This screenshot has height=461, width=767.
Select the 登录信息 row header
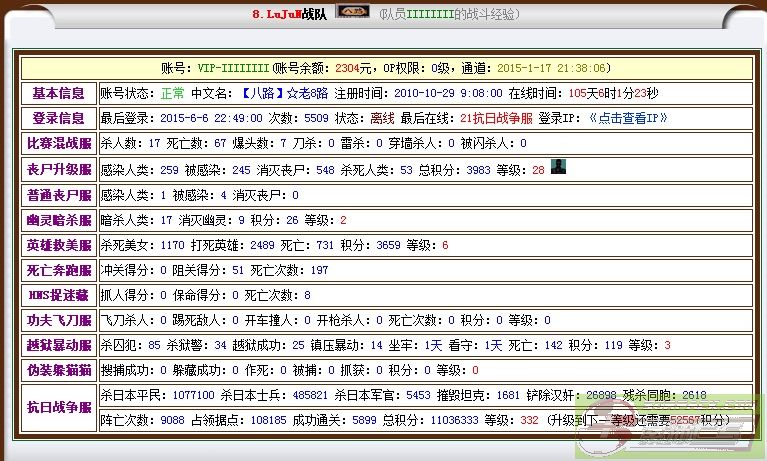point(58,118)
